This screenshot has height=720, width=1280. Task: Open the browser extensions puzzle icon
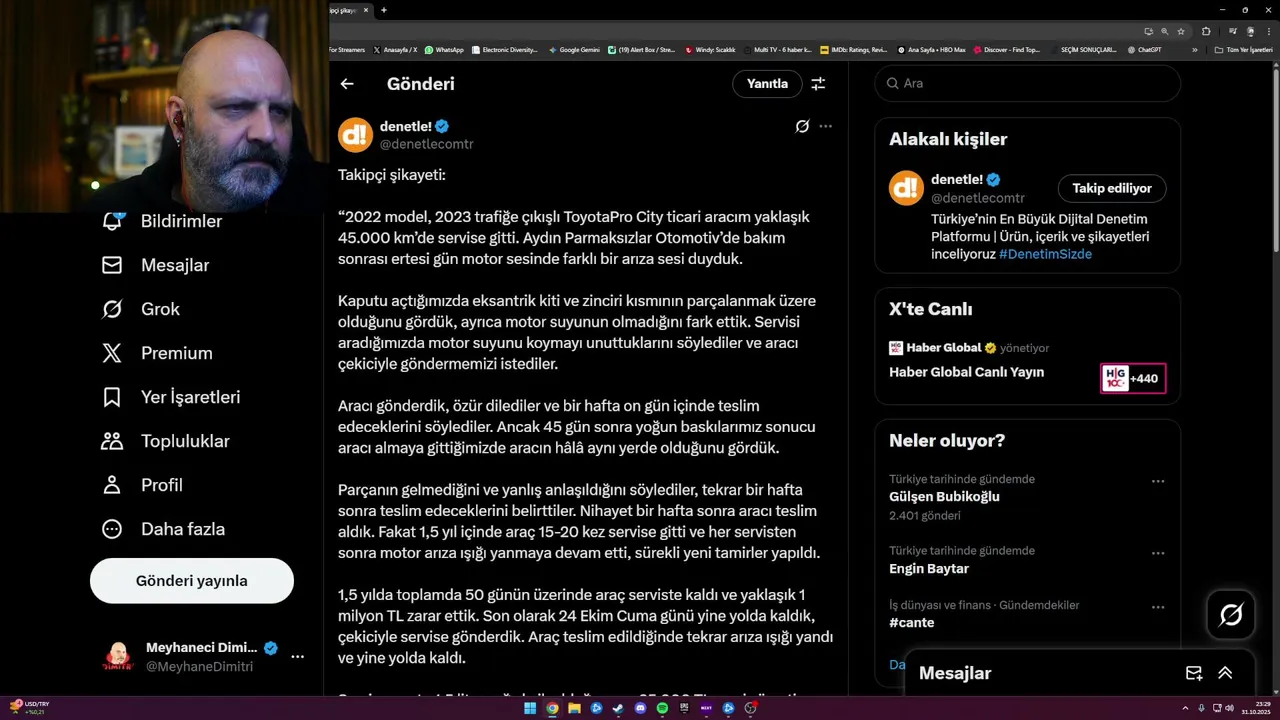(x=1206, y=31)
